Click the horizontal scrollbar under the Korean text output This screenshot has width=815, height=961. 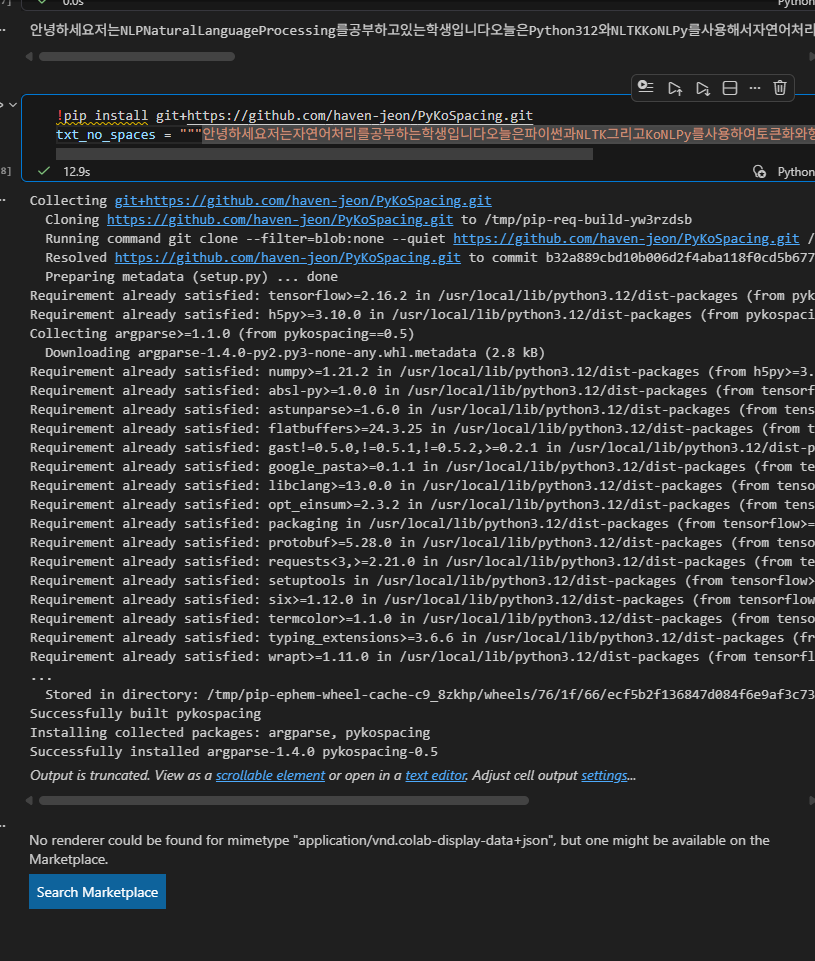tap(137, 56)
